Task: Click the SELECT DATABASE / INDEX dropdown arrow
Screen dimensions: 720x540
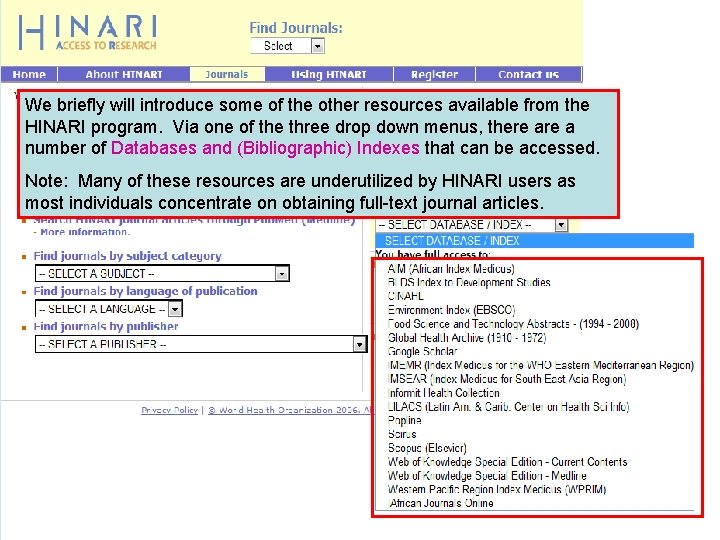Action: tap(561, 225)
